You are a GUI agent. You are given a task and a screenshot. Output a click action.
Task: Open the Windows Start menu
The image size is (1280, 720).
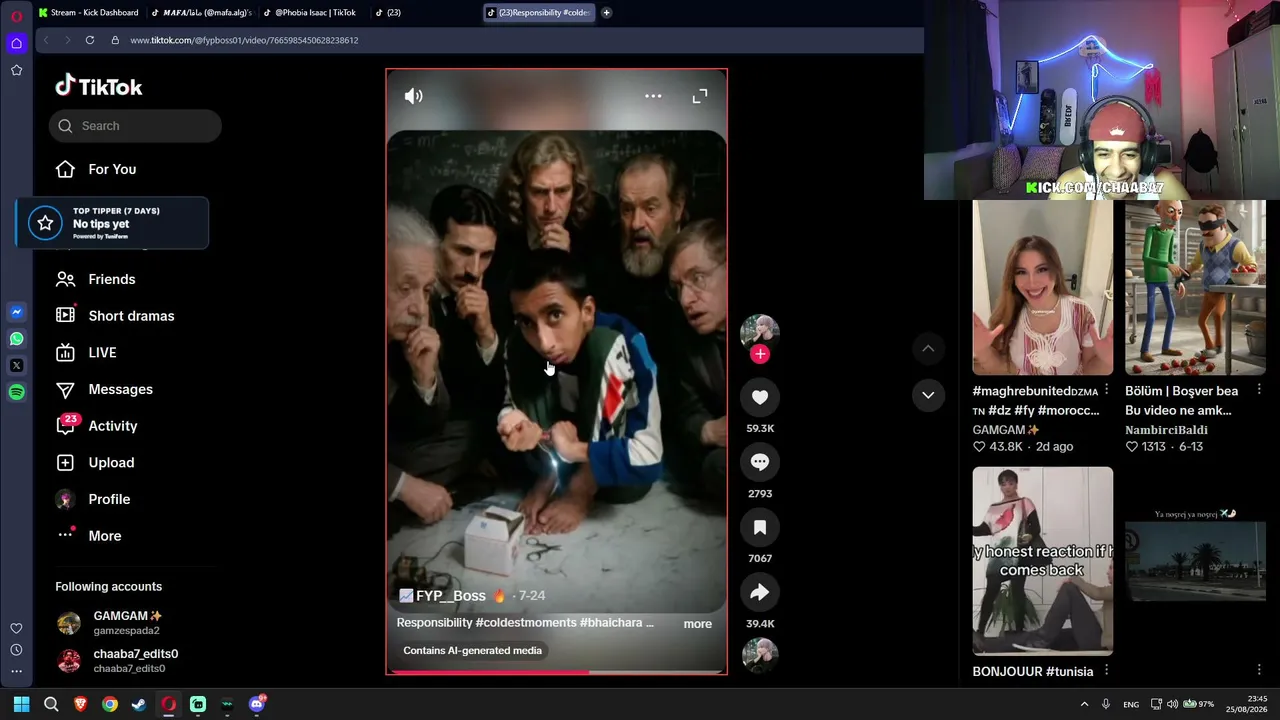pos(21,704)
